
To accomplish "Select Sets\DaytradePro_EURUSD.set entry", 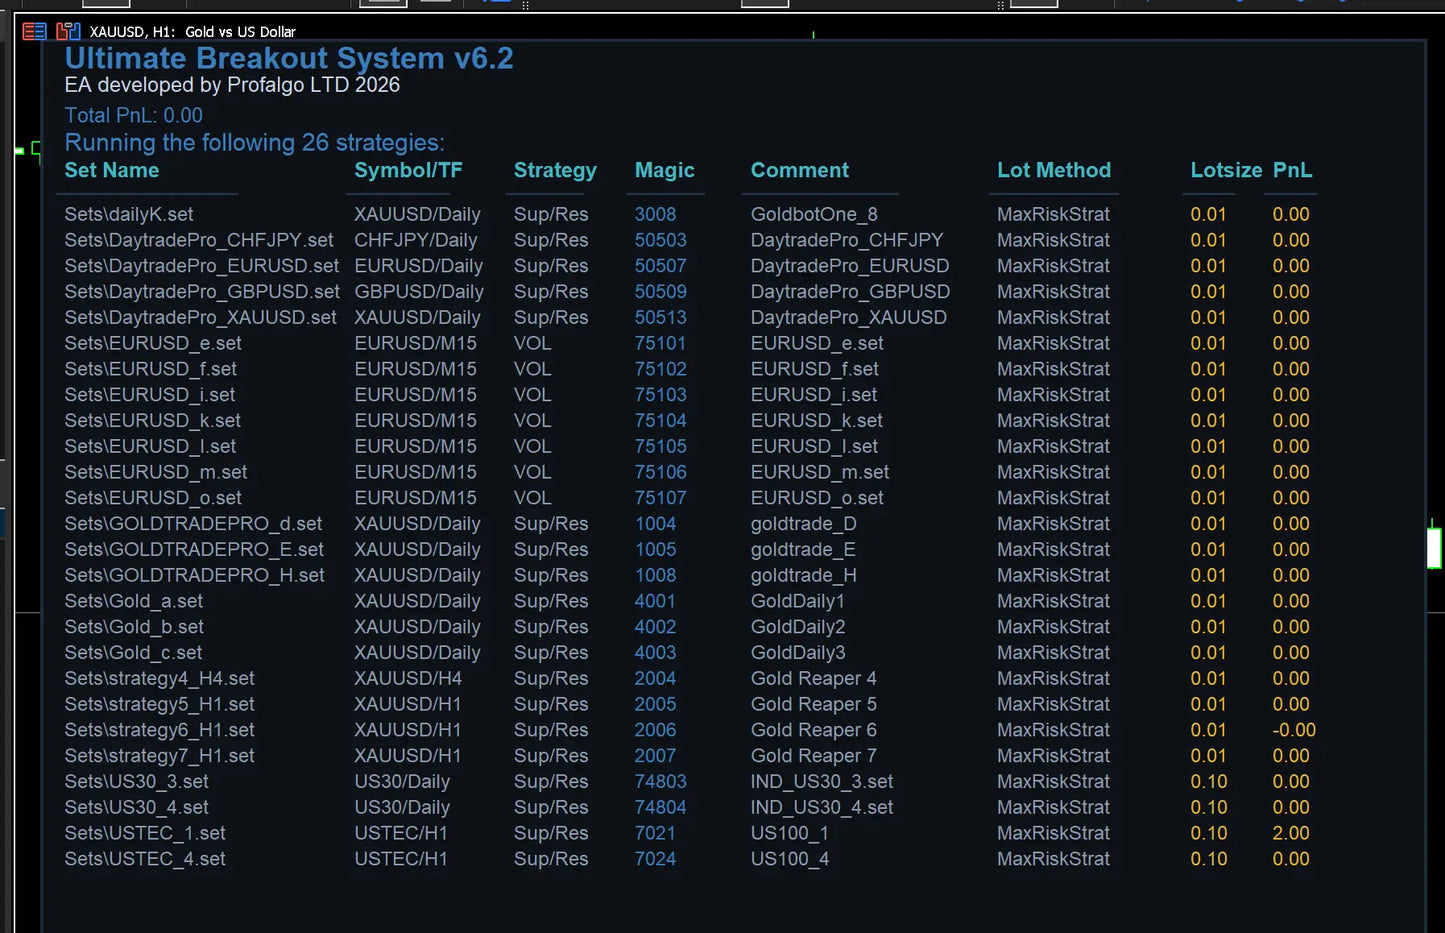I will coord(202,266).
